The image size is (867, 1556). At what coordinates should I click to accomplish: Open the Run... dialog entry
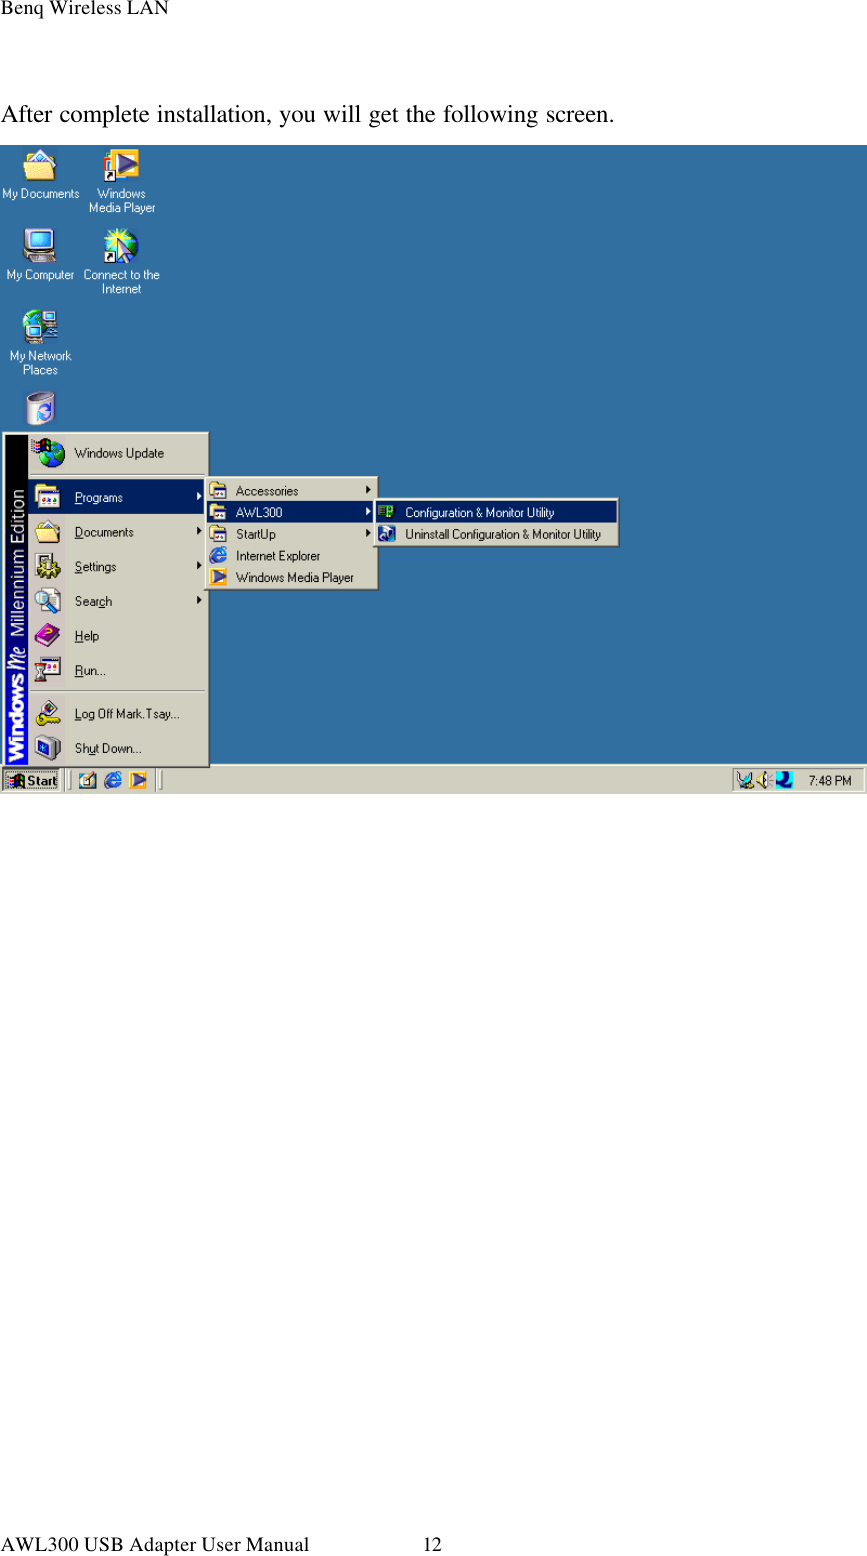coord(118,671)
